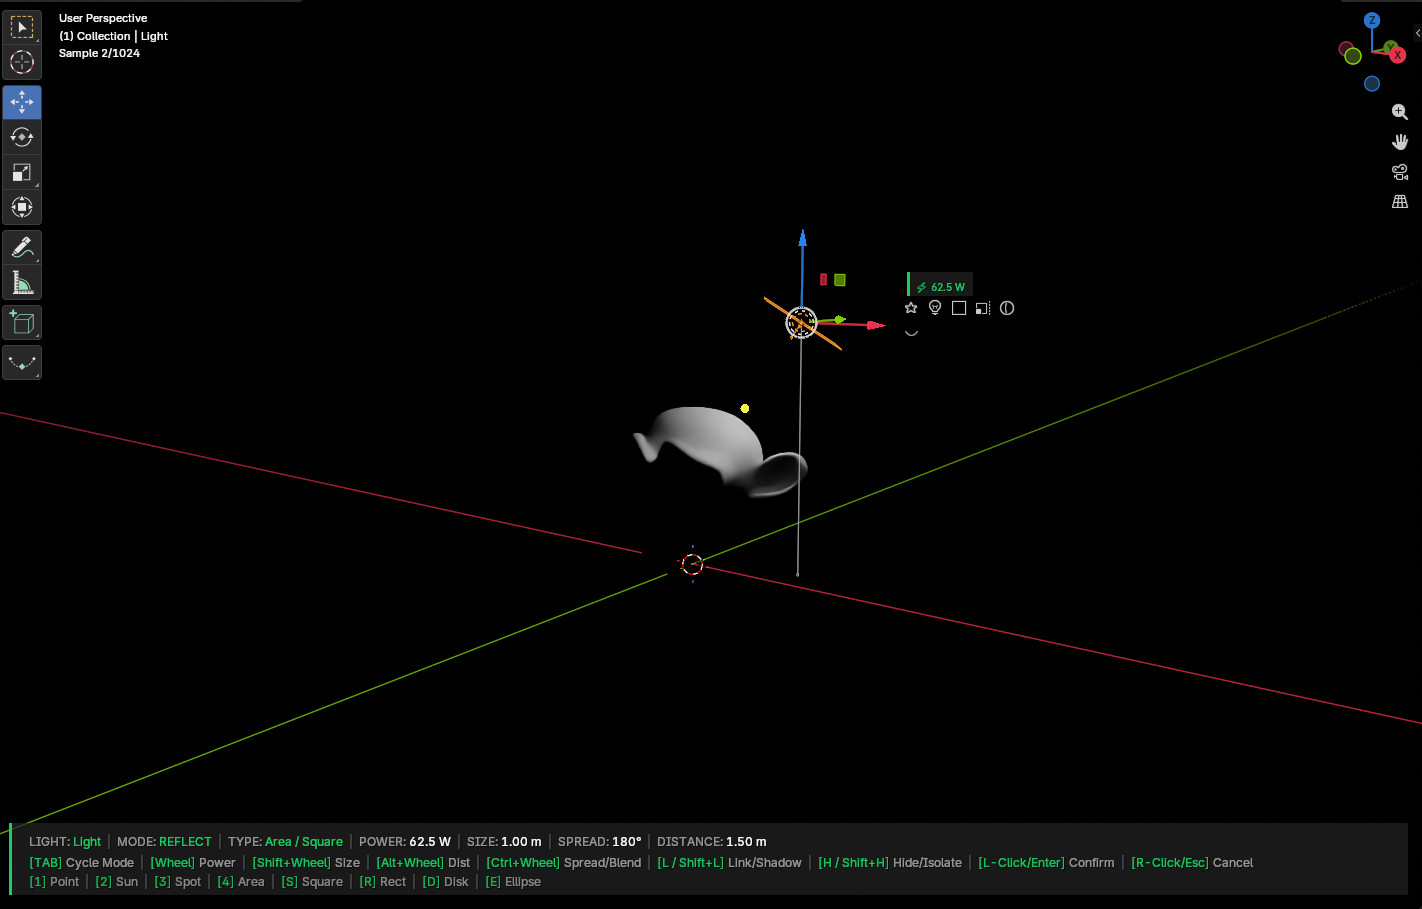Viewport: 1422px width, 909px height.
Task: Activate the Annotate pencil tool
Action: pos(22,247)
